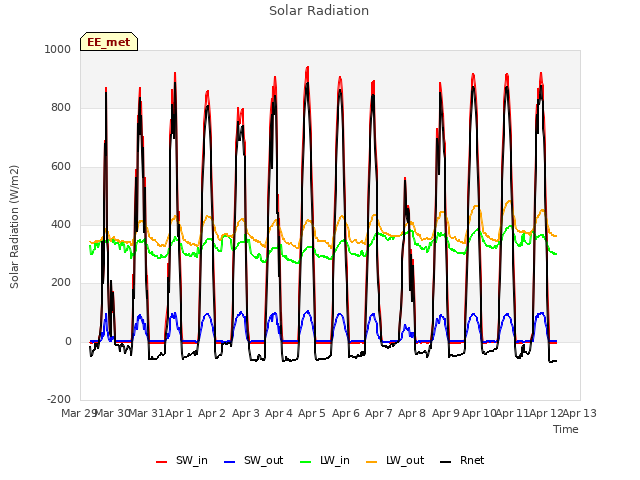
Task: Click the EE_met annotation label
Action: pos(109,42)
